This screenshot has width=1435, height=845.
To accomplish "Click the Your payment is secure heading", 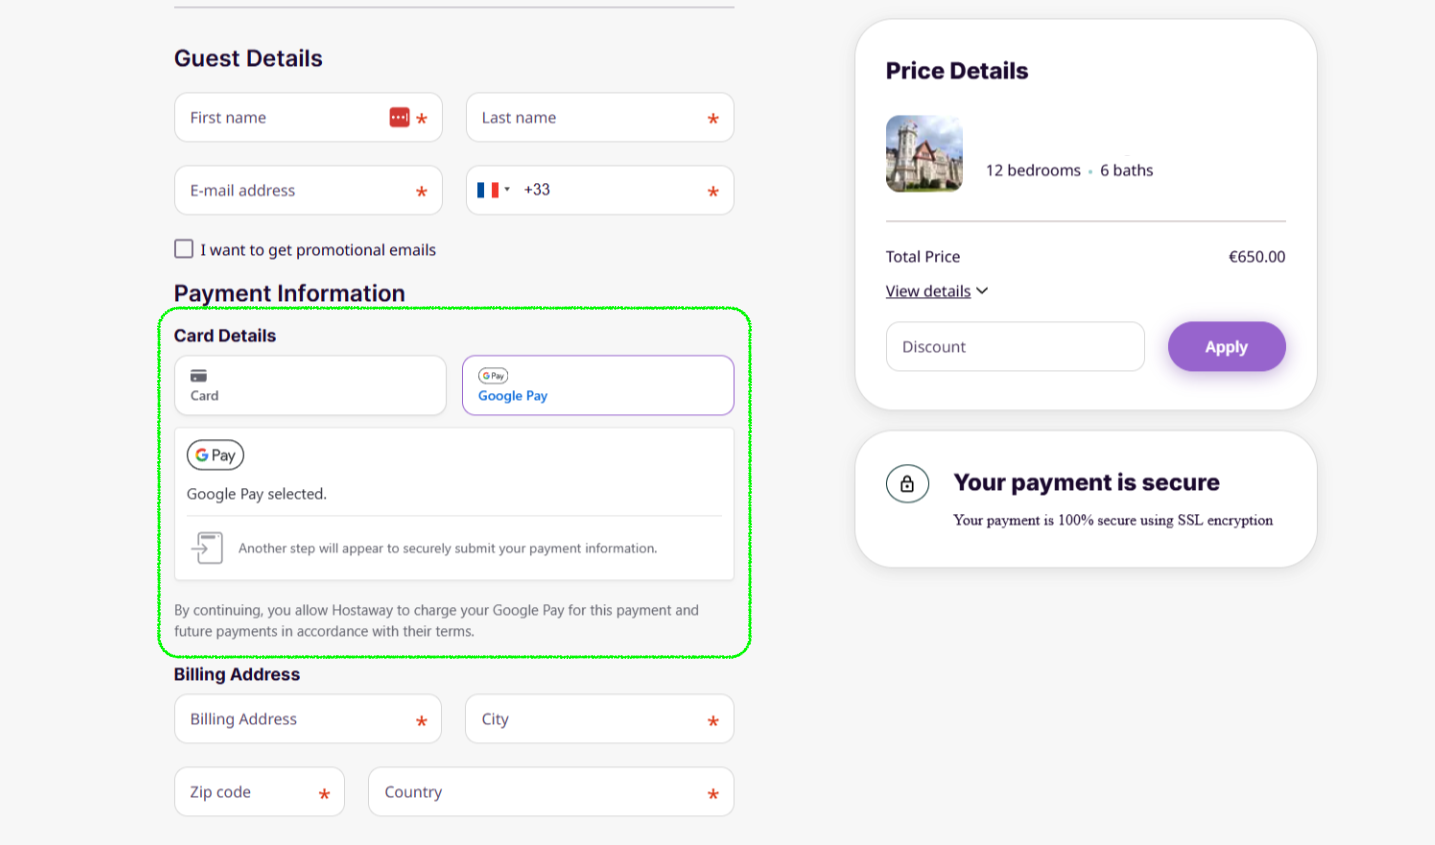I will (x=1087, y=483).
